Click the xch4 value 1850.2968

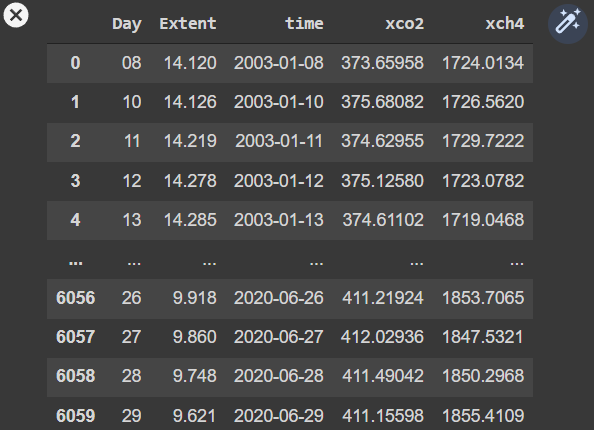coord(483,376)
